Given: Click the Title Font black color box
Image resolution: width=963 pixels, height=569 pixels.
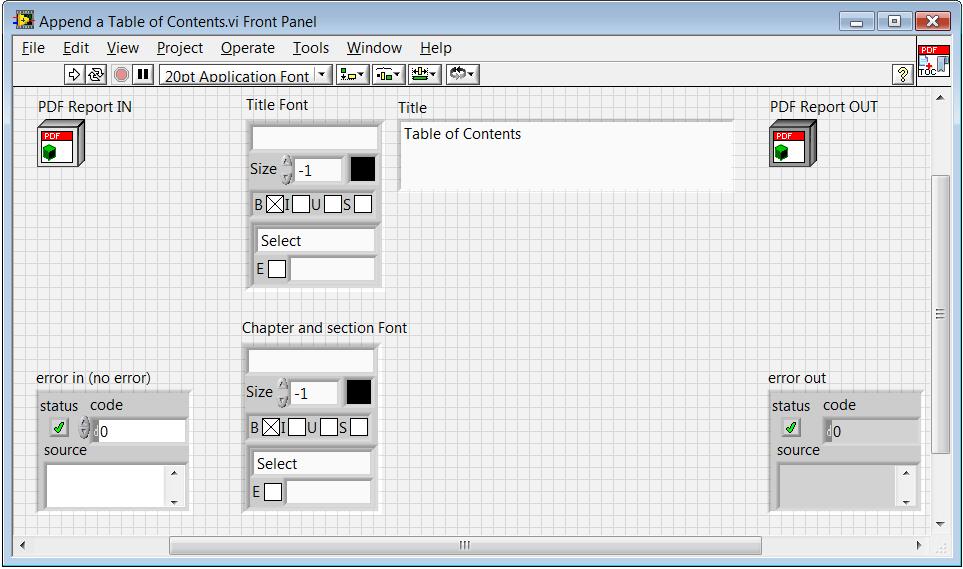Looking at the screenshot, I should (x=362, y=169).
